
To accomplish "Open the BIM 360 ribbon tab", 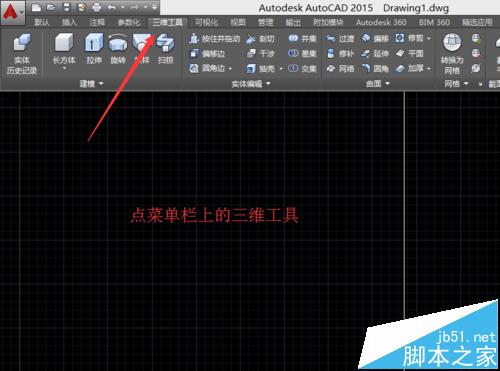I will point(434,23).
